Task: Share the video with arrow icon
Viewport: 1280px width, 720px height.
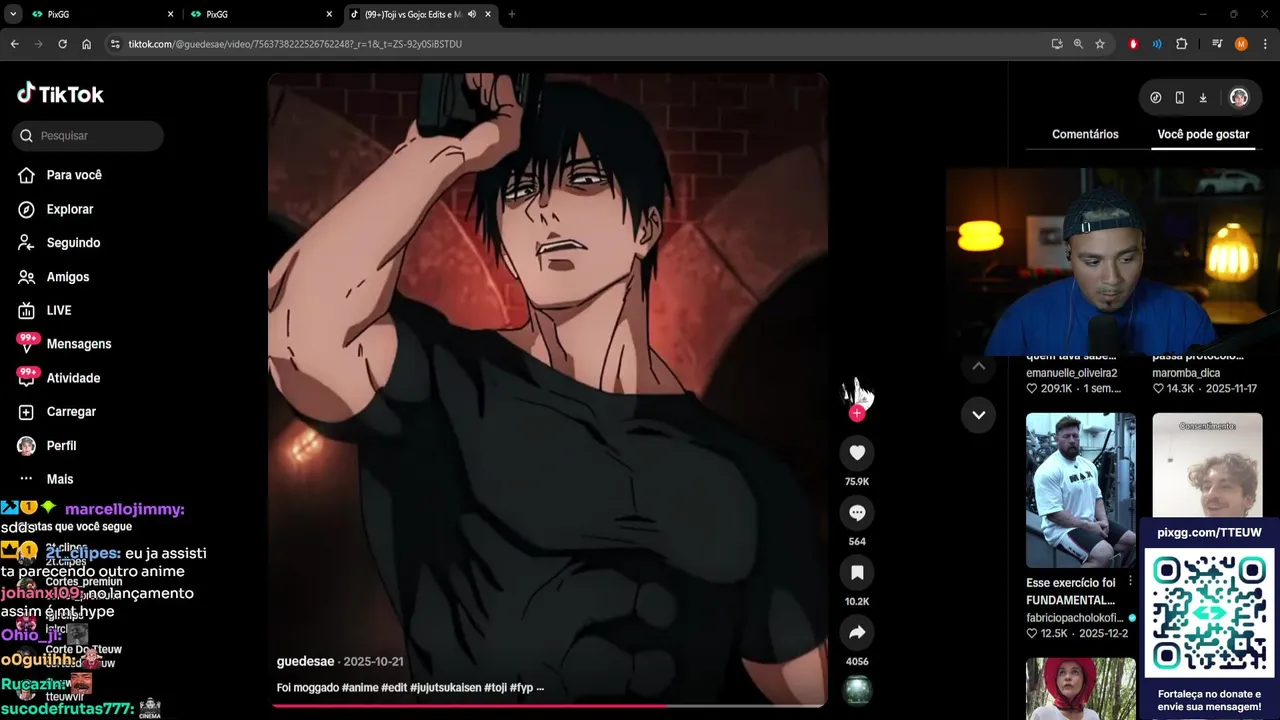Action: tap(857, 633)
